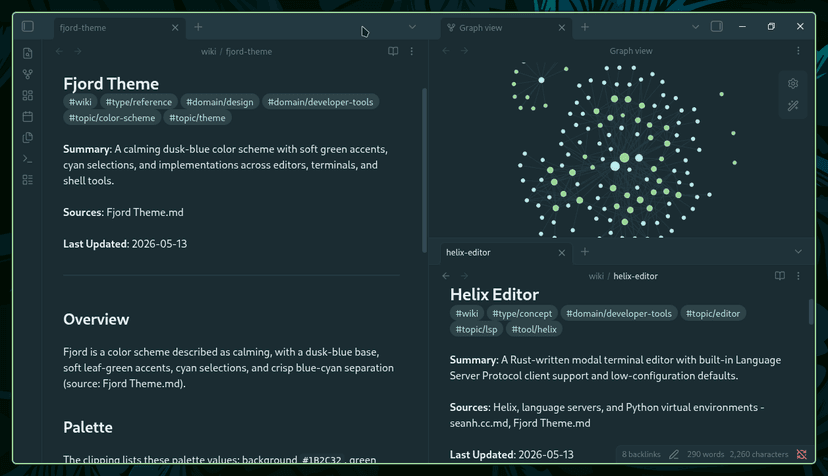Click Fjord Theme note title heading
This screenshot has height=476, width=828.
coord(111,83)
